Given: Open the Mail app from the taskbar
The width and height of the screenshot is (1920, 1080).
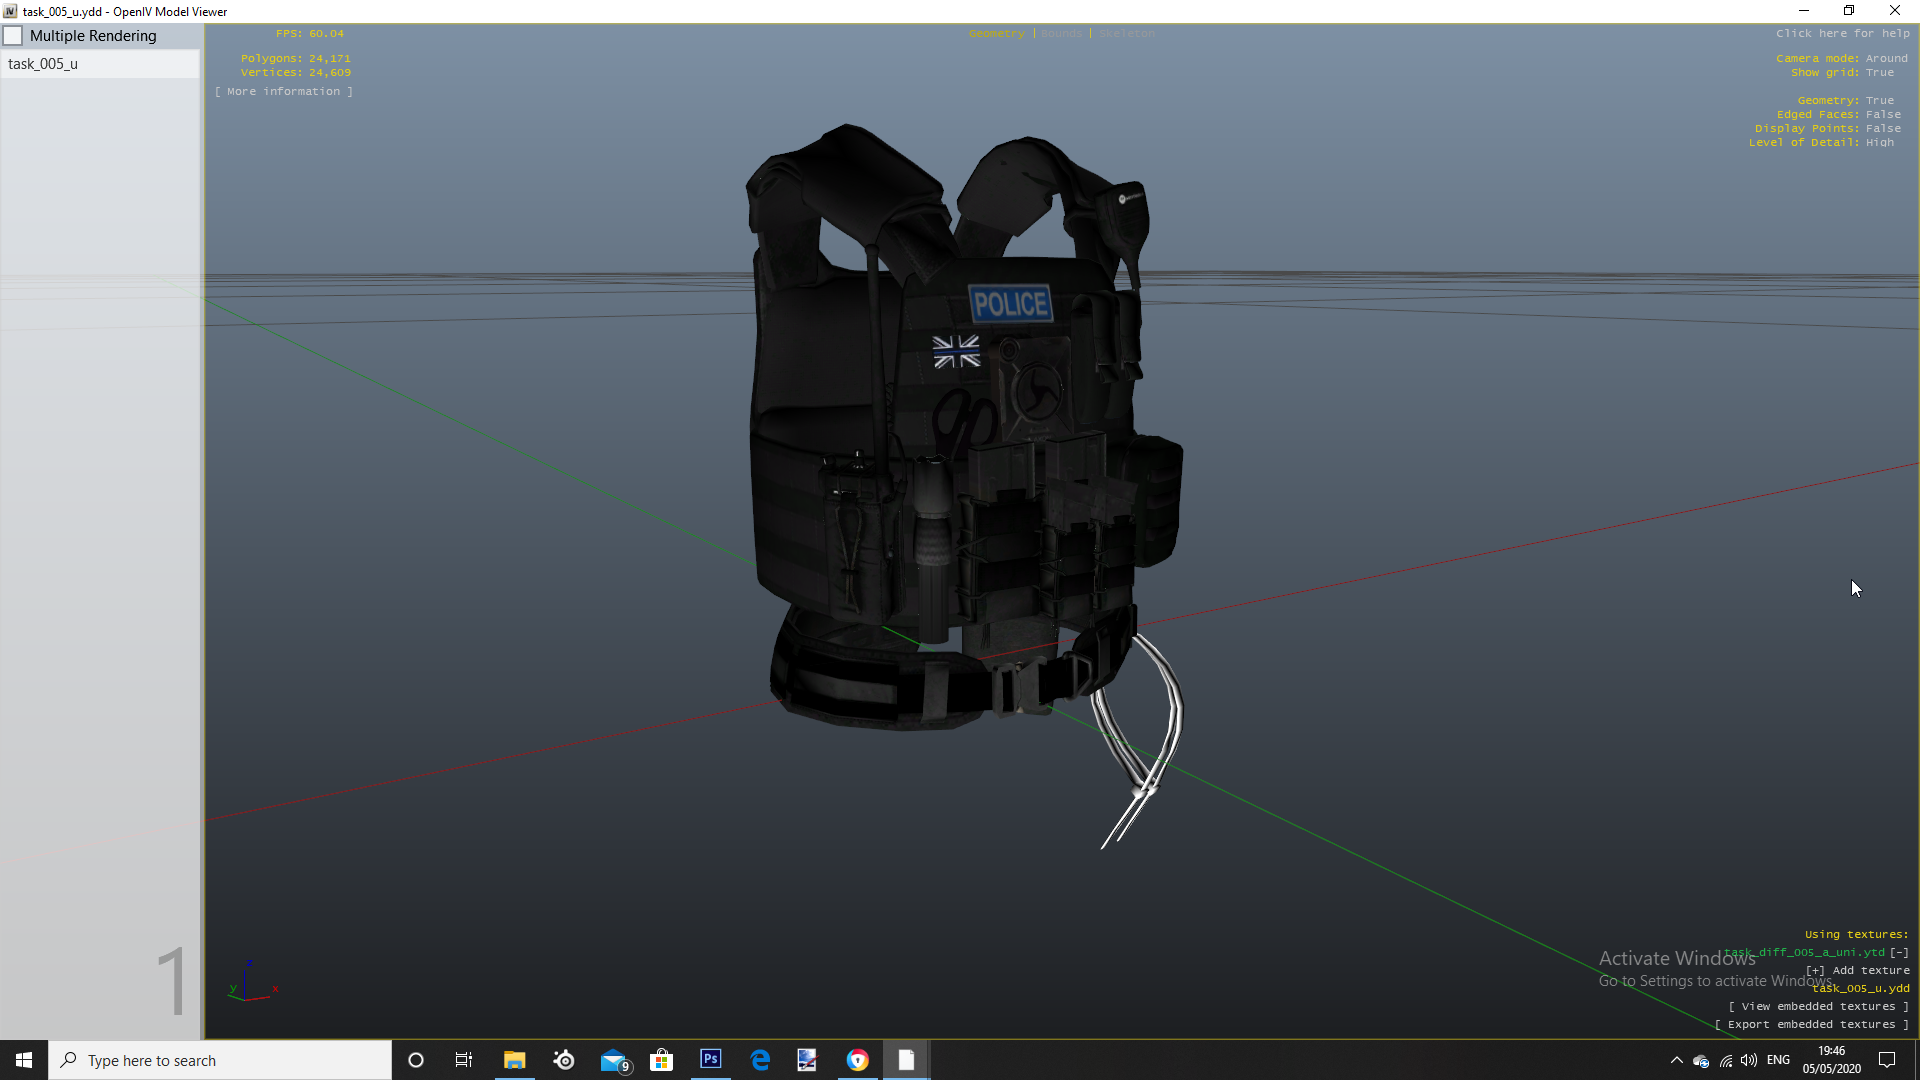Looking at the screenshot, I should 613,1060.
